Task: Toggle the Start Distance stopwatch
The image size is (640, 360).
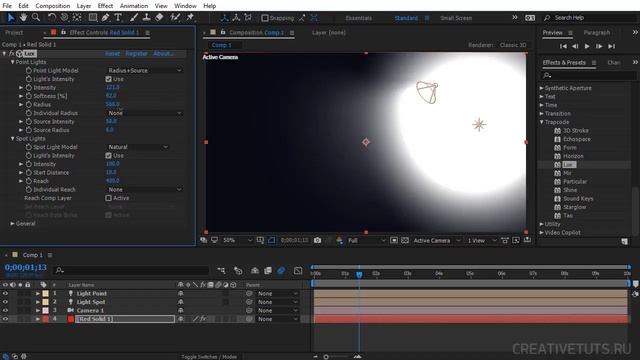Action: point(29,173)
